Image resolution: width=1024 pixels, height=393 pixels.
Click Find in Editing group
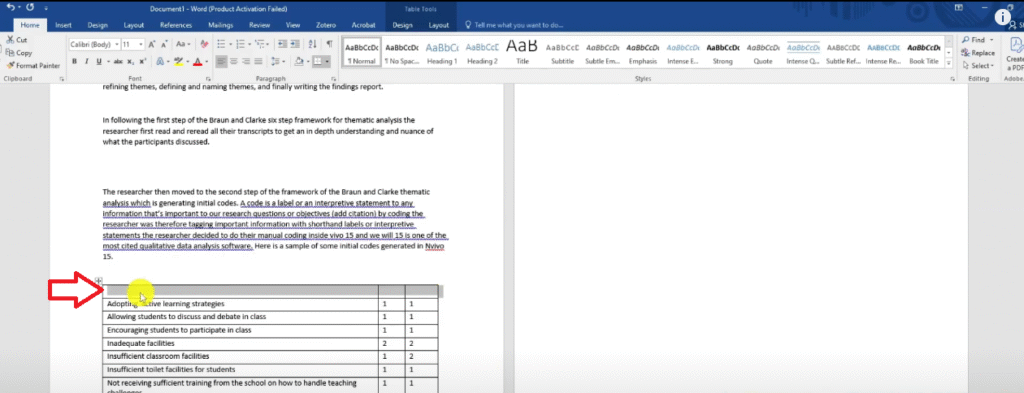coord(974,40)
